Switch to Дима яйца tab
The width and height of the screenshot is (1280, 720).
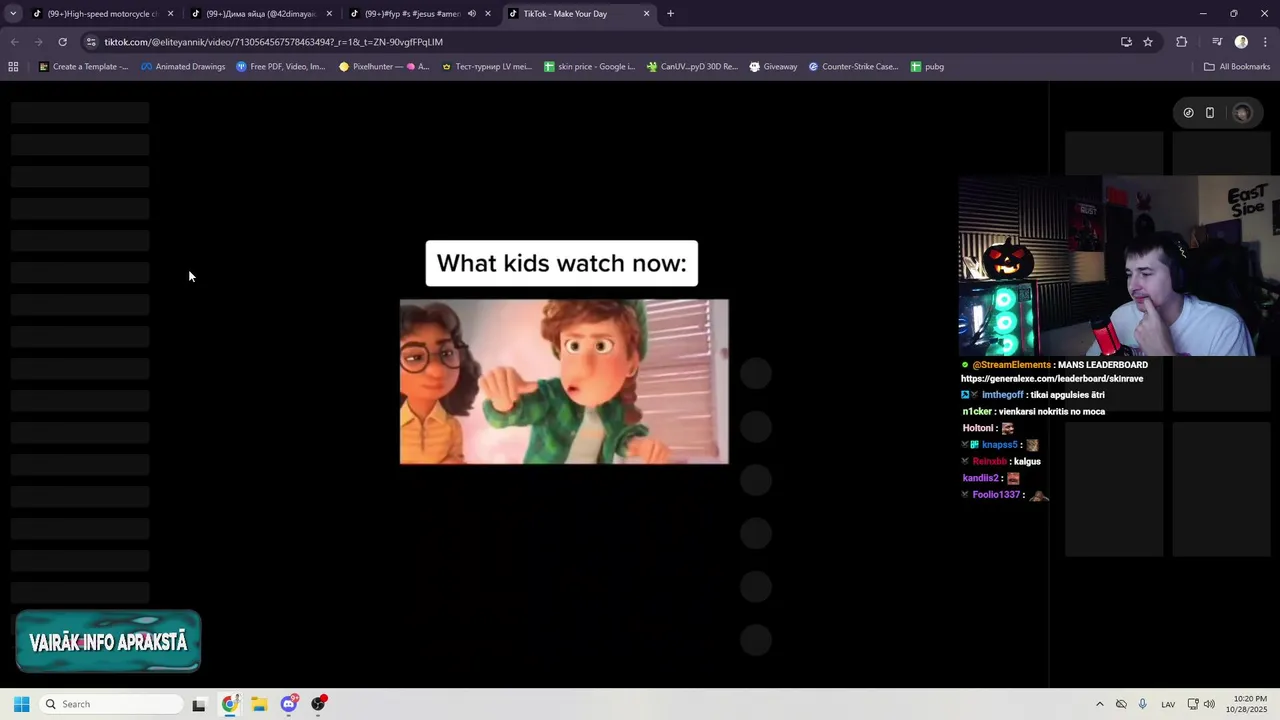coord(262,14)
